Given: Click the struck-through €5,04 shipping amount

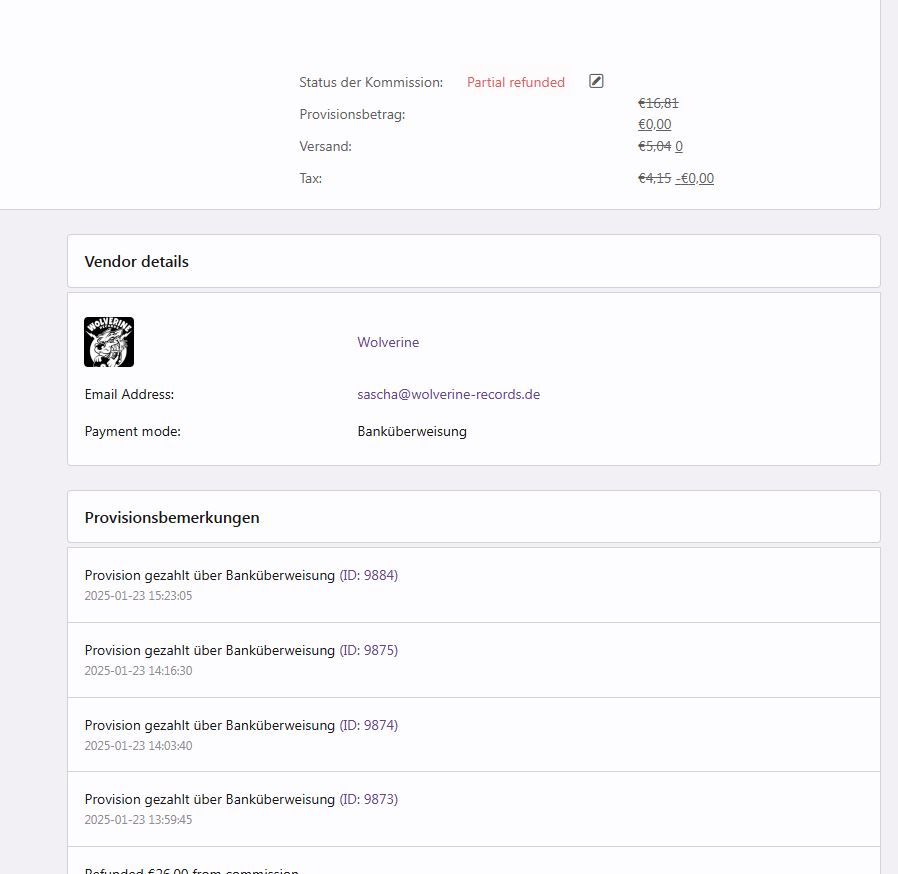Looking at the screenshot, I should (x=654, y=146).
